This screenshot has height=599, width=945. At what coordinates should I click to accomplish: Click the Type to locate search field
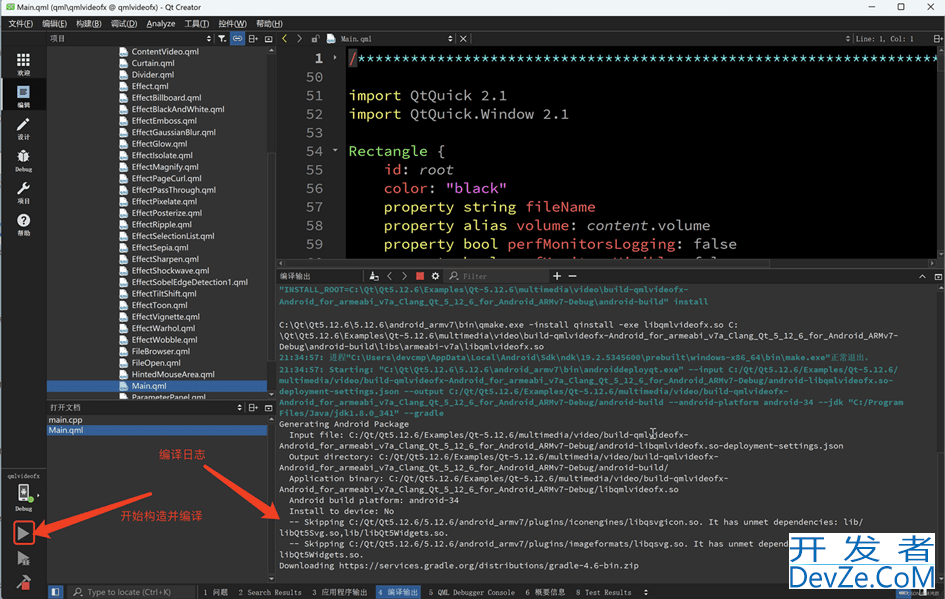pyautogui.click(x=131, y=592)
